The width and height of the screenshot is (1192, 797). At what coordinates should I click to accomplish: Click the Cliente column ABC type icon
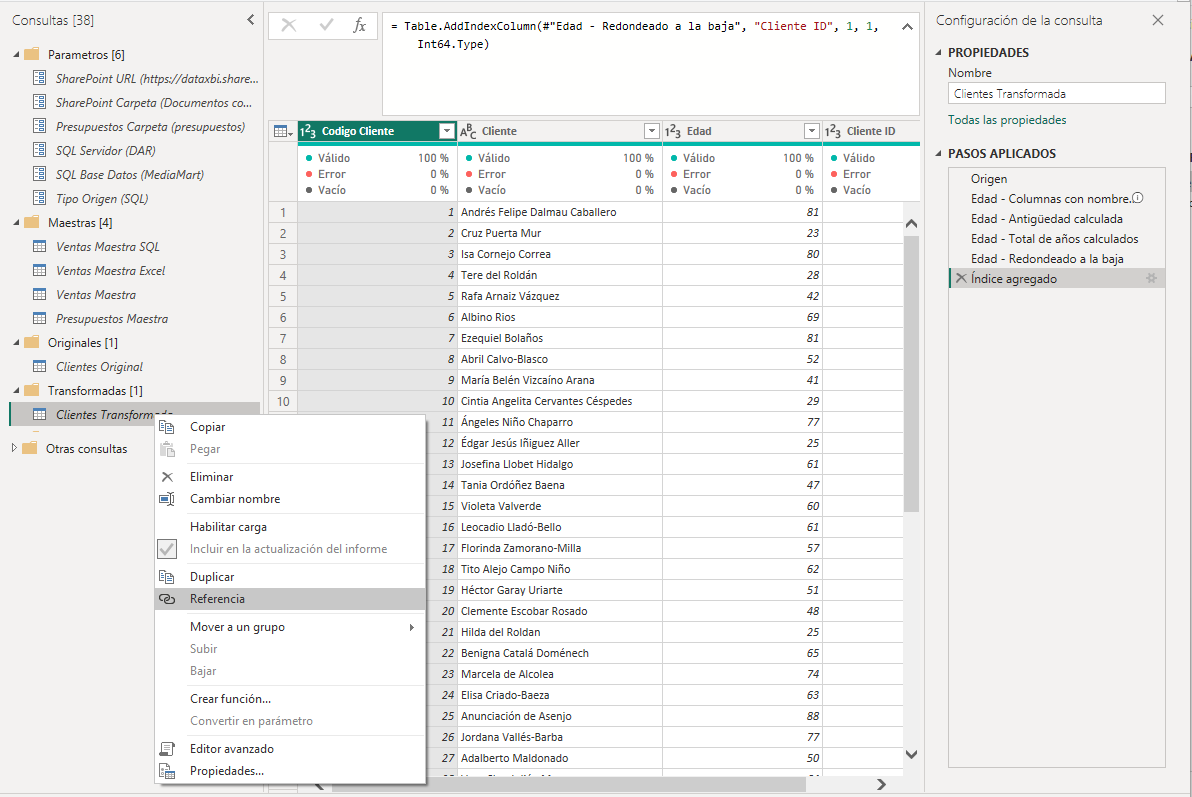point(468,132)
